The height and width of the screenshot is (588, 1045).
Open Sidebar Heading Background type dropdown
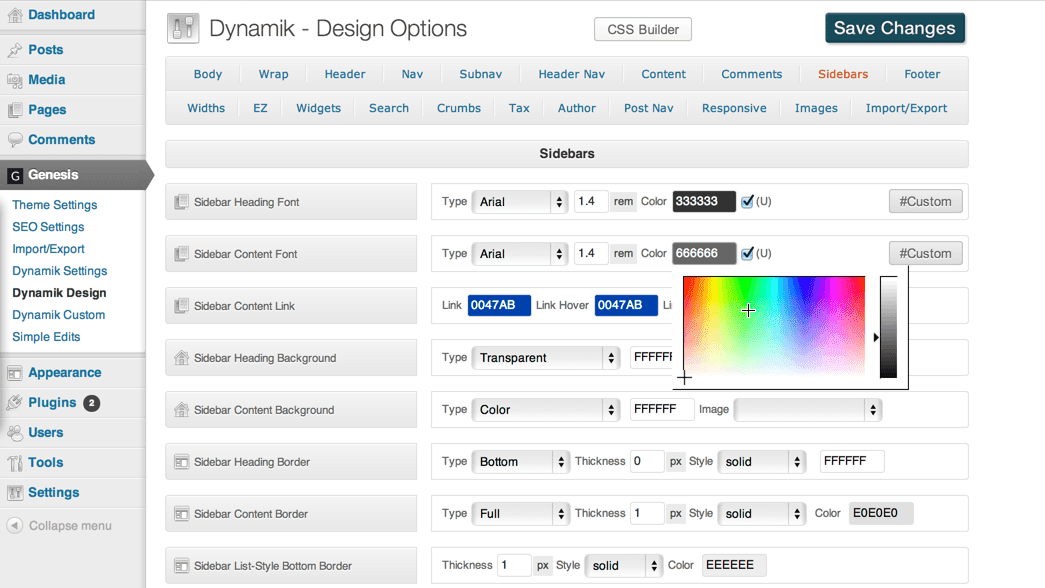(x=545, y=358)
